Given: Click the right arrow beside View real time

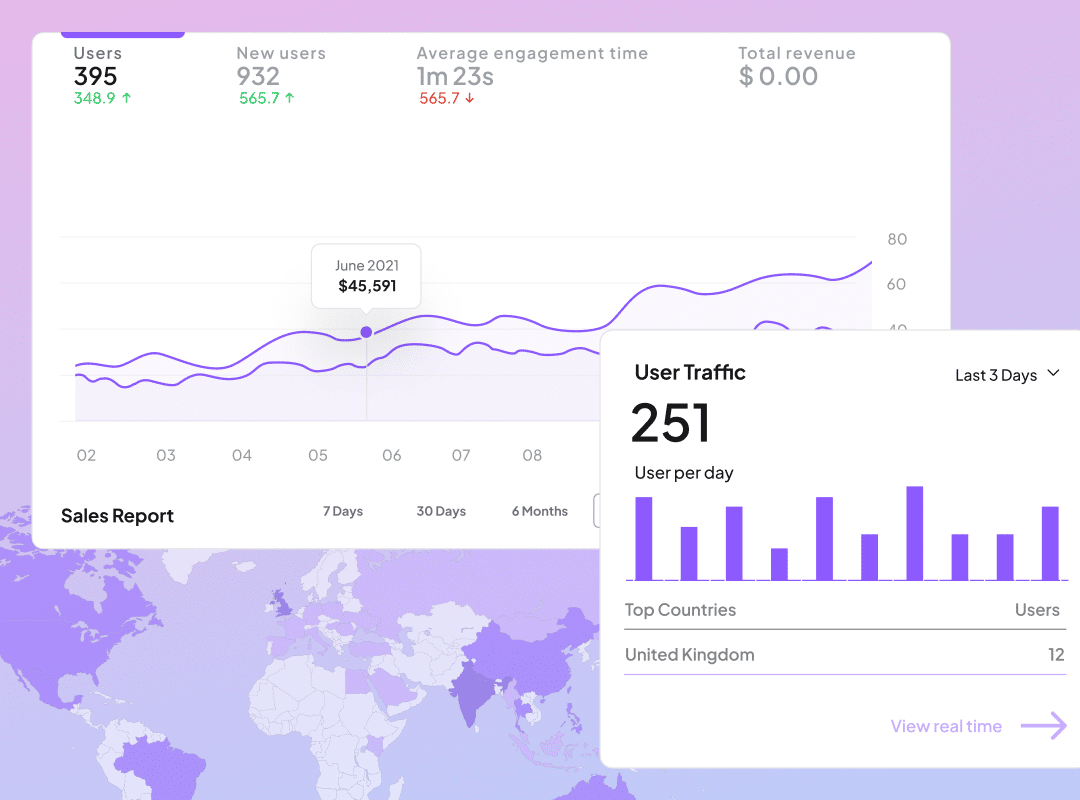Looking at the screenshot, I should (1043, 726).
